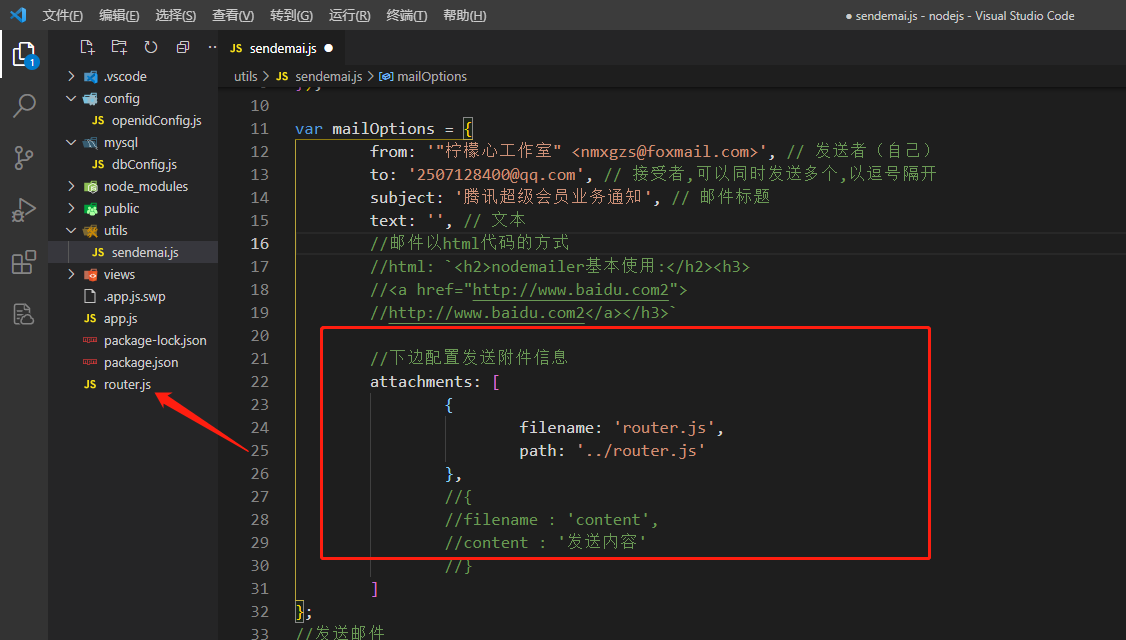
Task: Click the baidu link on line 19
Action: coord(486,312)
